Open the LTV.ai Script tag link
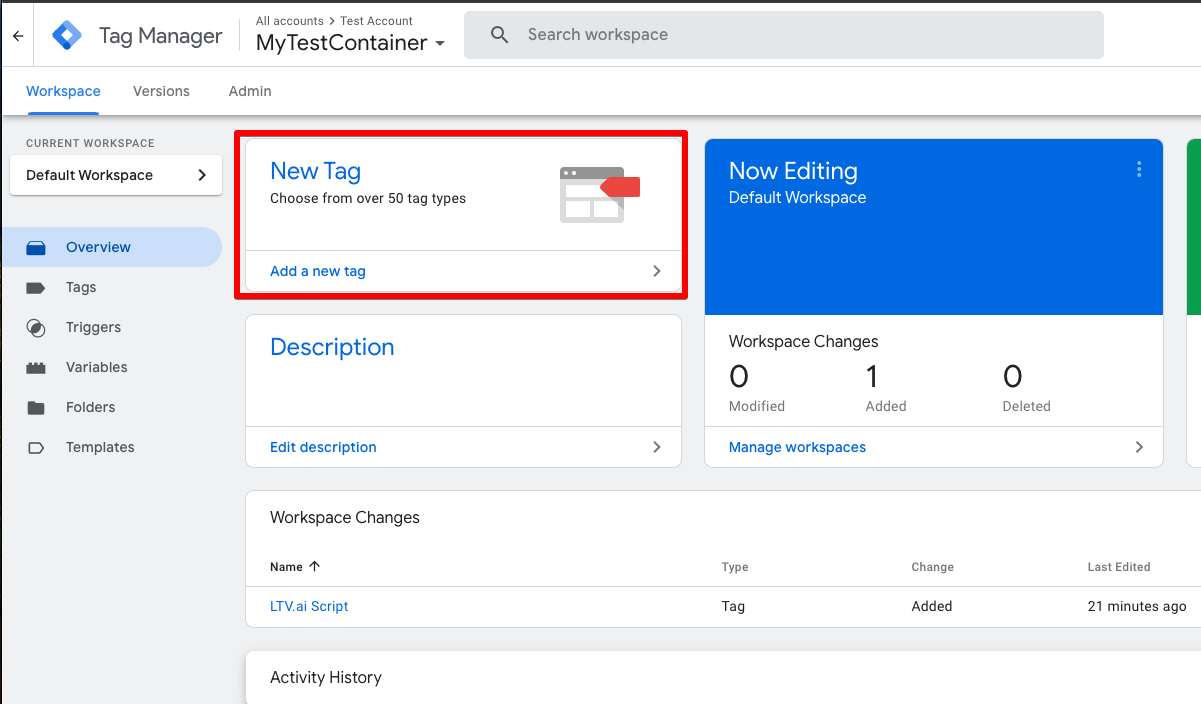 [x=309, y=606]
